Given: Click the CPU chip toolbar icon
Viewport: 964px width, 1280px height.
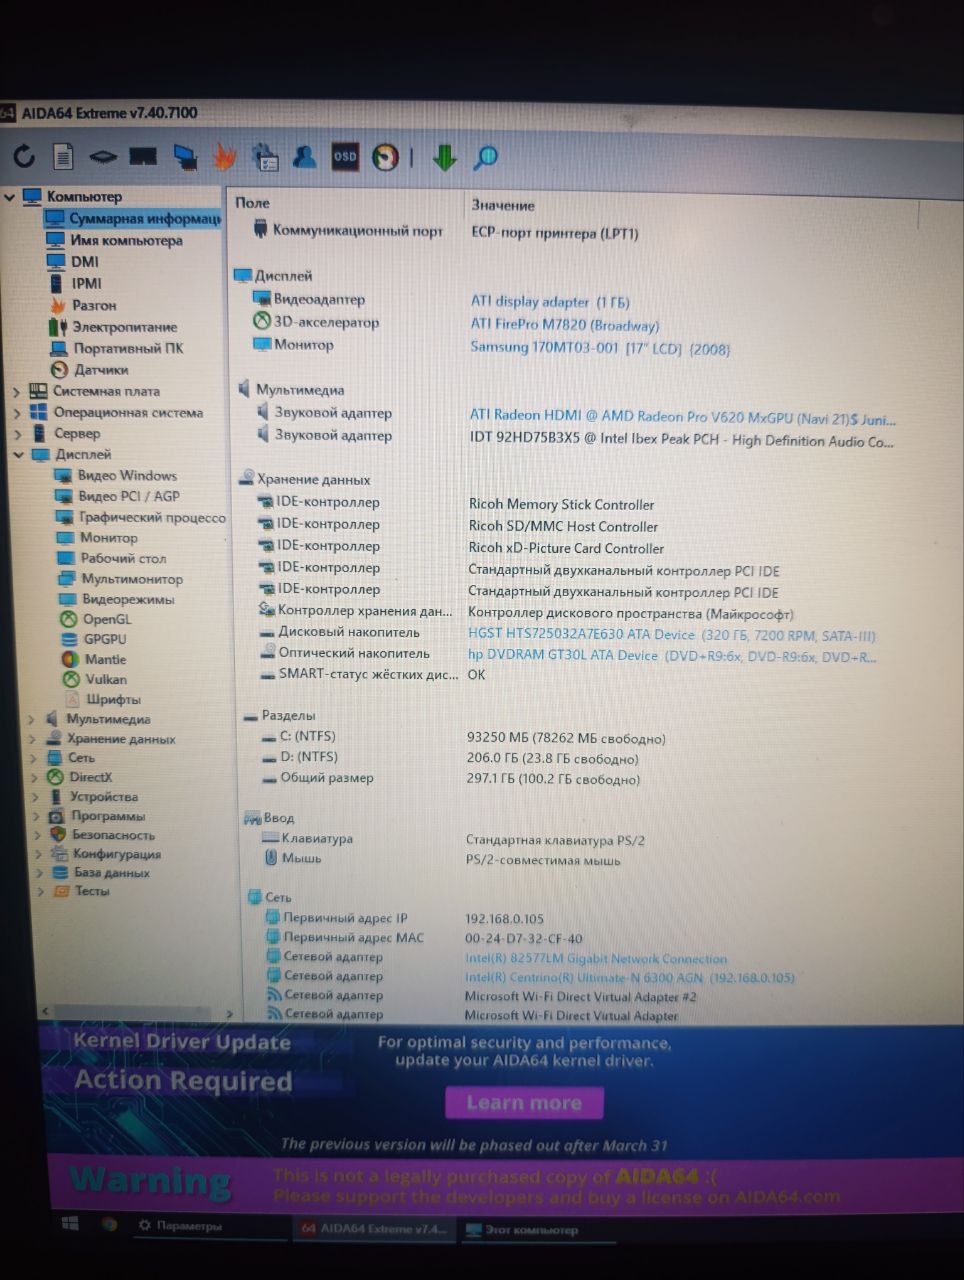Looking at the screenshot, I should point(103,157).
